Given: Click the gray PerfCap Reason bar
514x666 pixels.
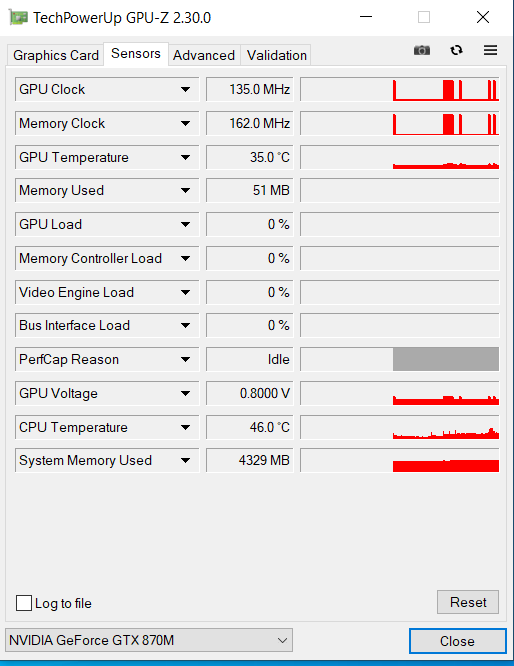Looking at the screenshot, I should pyautogui.click(x=446, y=359).
